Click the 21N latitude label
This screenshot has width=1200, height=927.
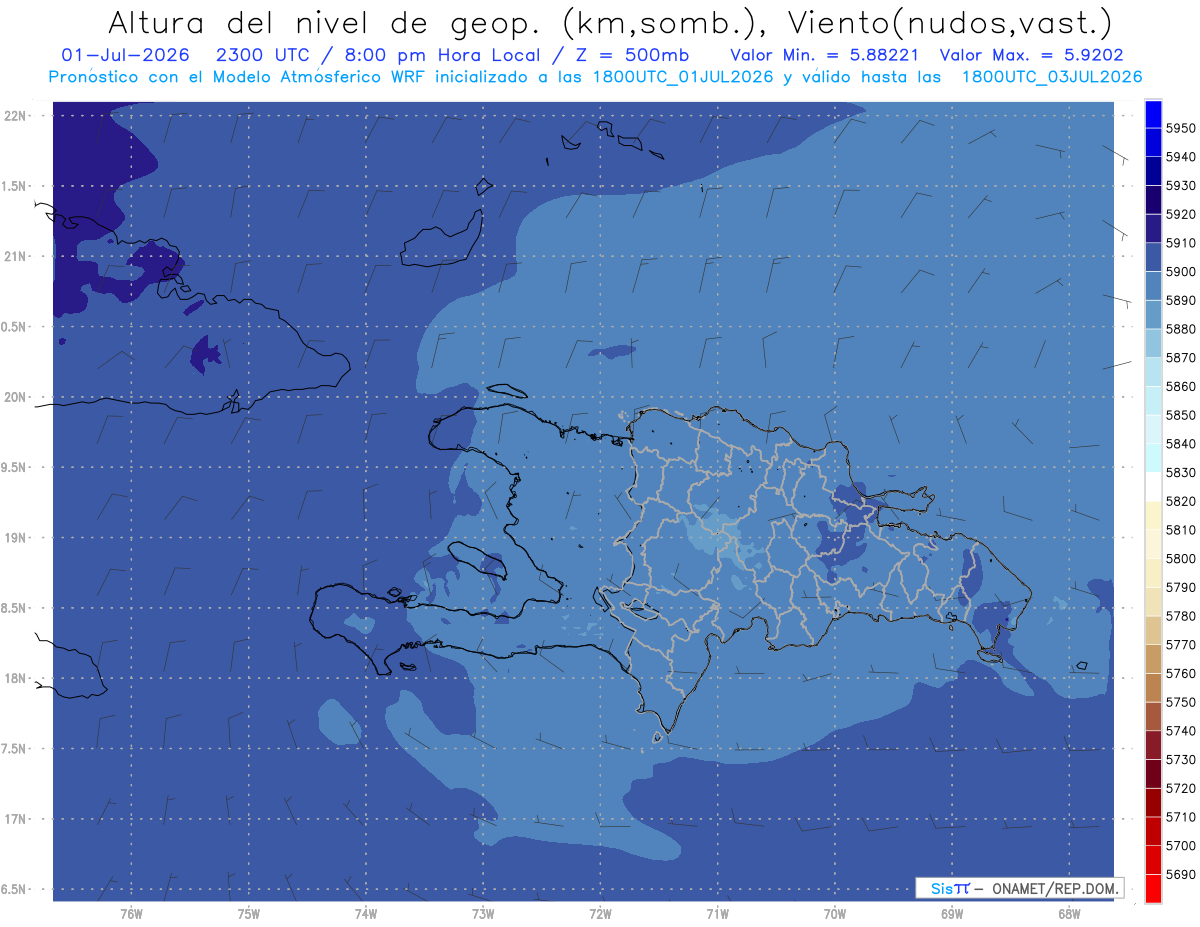[16, 256]
